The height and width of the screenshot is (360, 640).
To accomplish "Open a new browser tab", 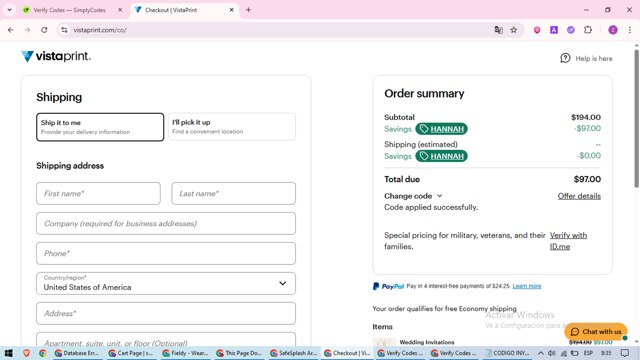I will point(248,10).
